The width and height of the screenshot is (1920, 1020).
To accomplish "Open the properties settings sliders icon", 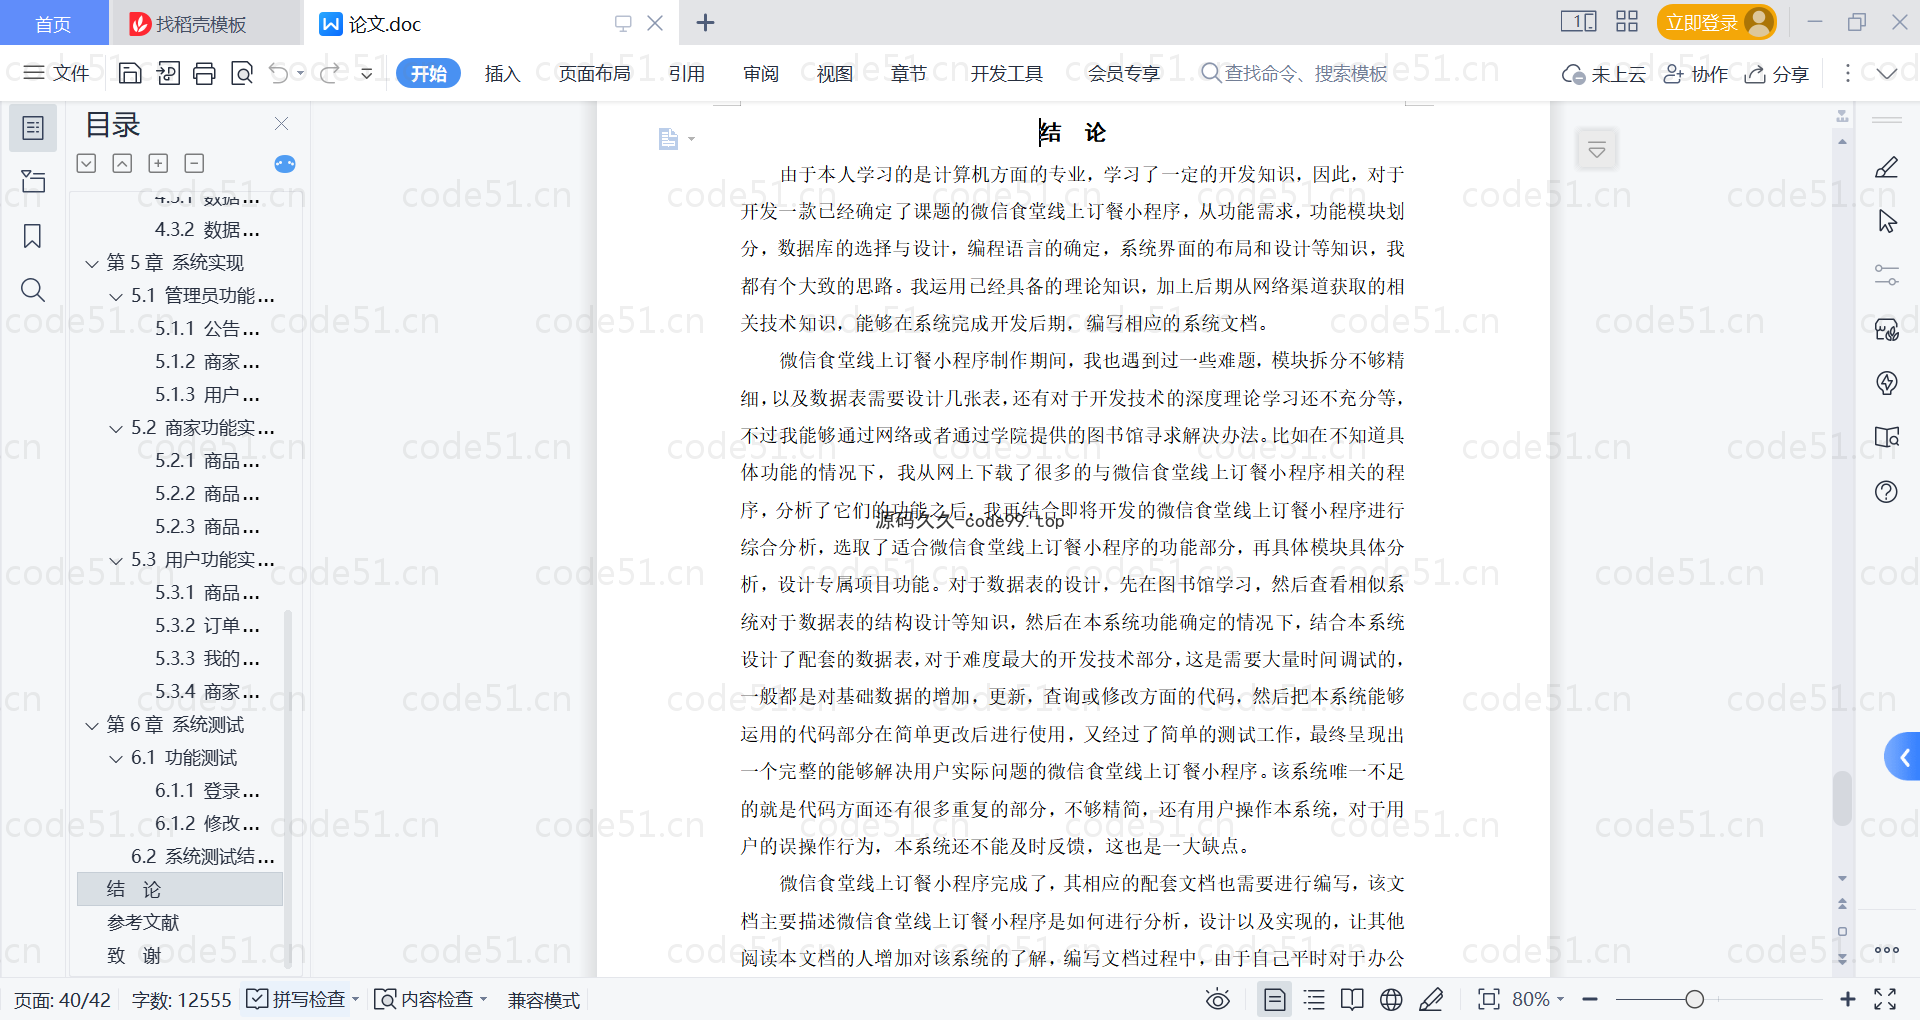I will [x=1886, y=275].
